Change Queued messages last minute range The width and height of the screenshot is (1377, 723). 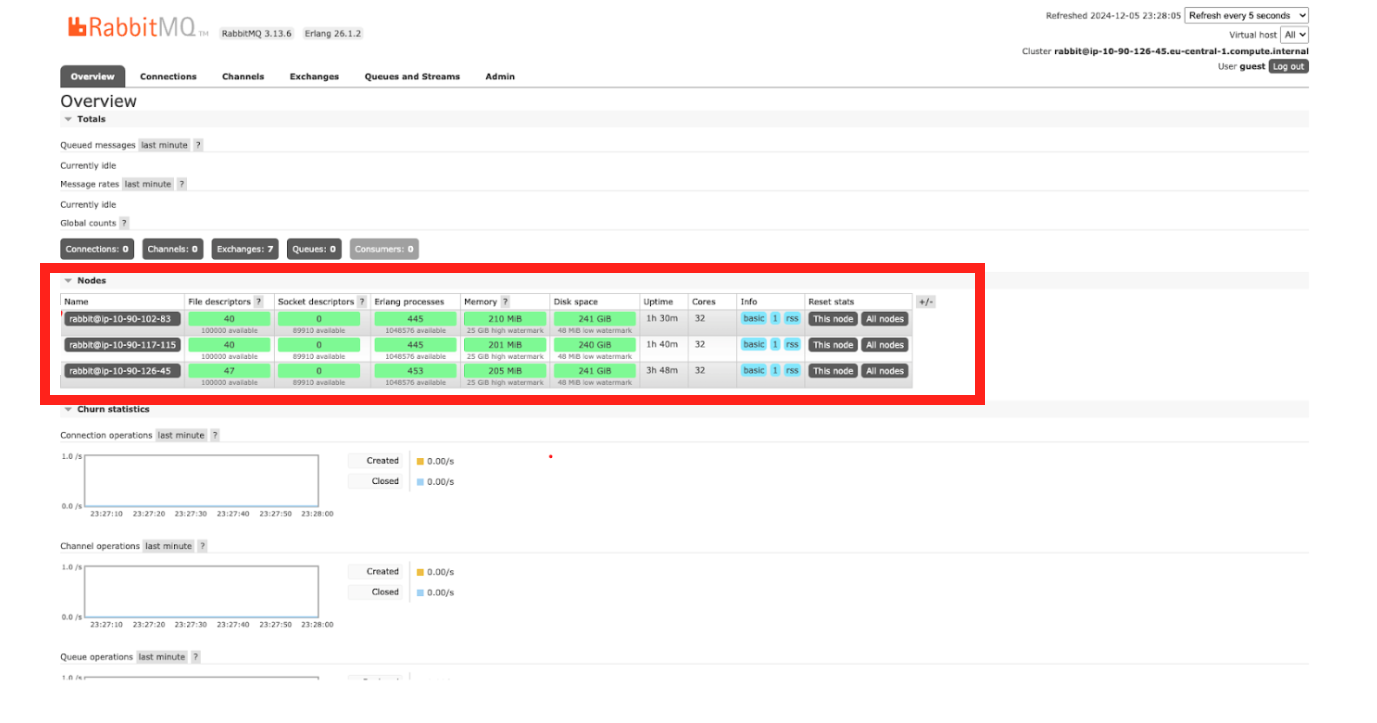(164, 145)
